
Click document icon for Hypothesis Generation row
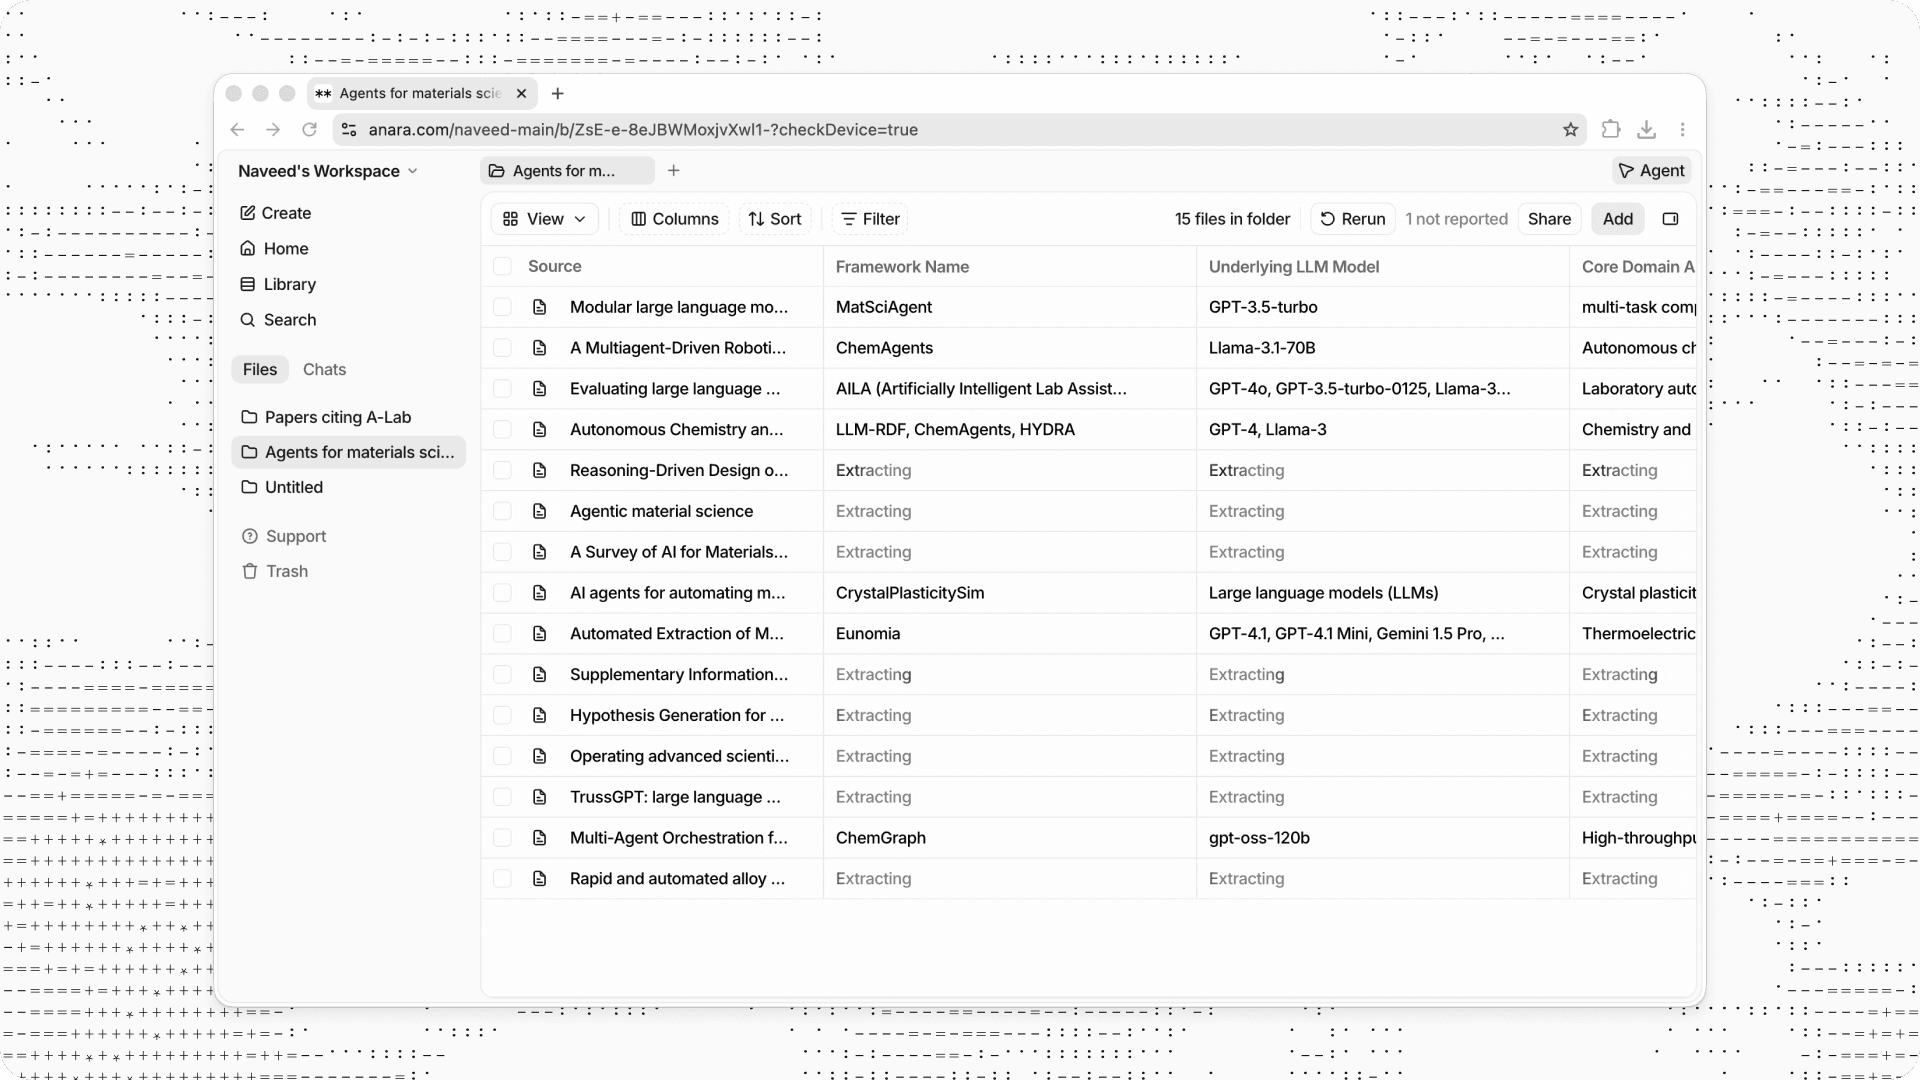[540, 715]
